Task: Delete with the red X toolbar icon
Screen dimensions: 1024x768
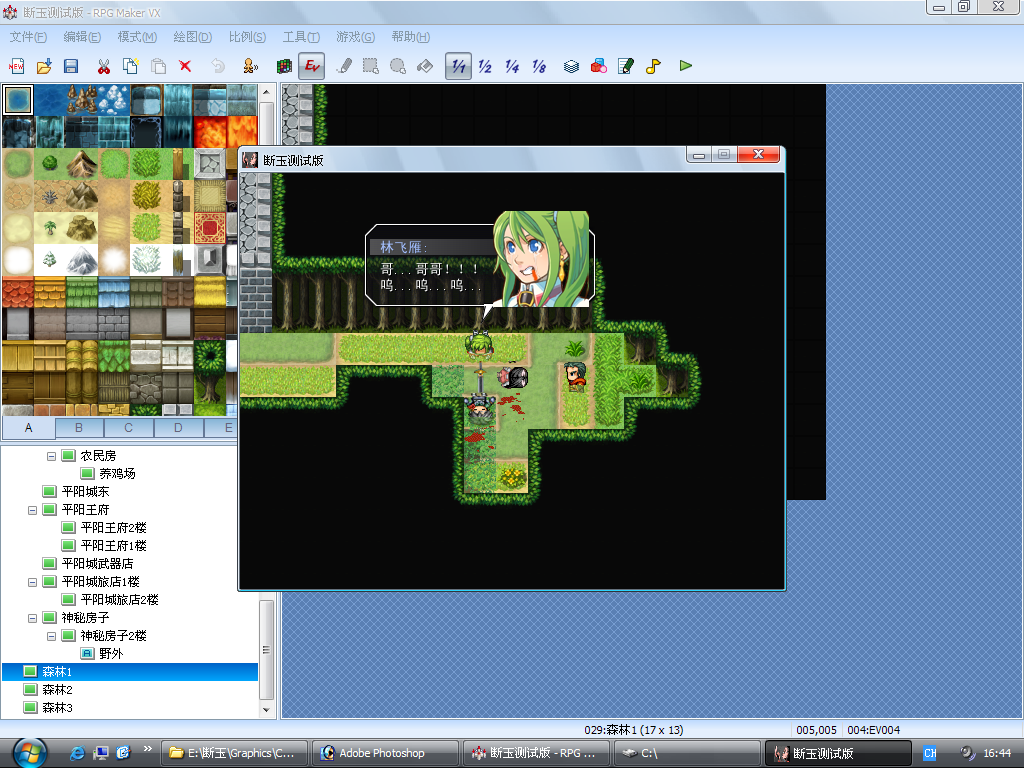Action: coord(185,66)
